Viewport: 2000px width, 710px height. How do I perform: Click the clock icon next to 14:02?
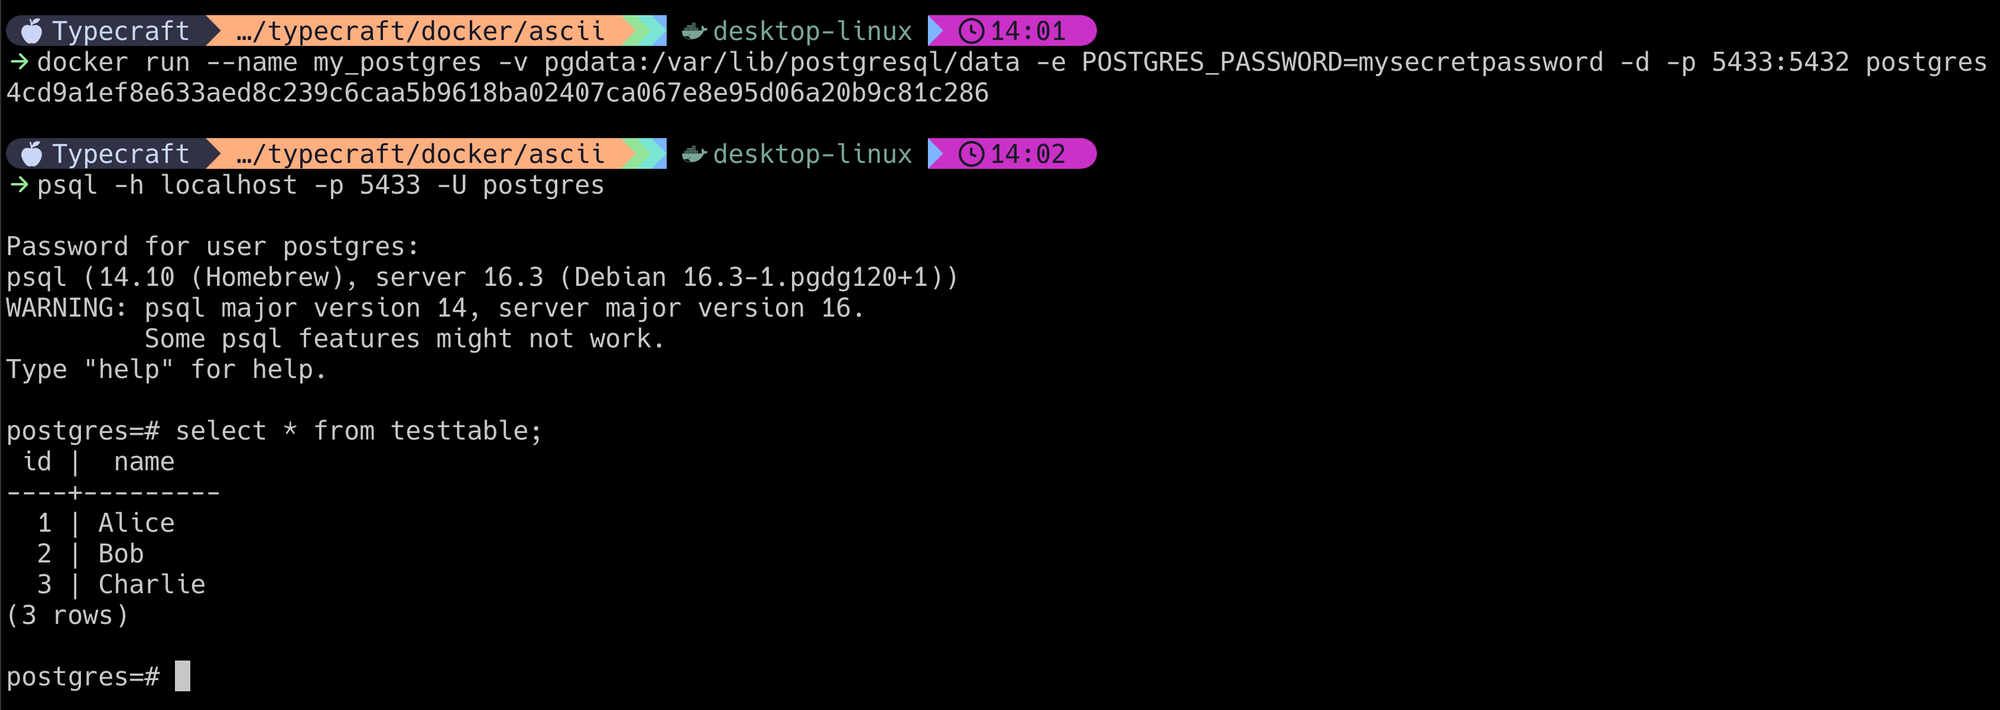click(971, 154)
